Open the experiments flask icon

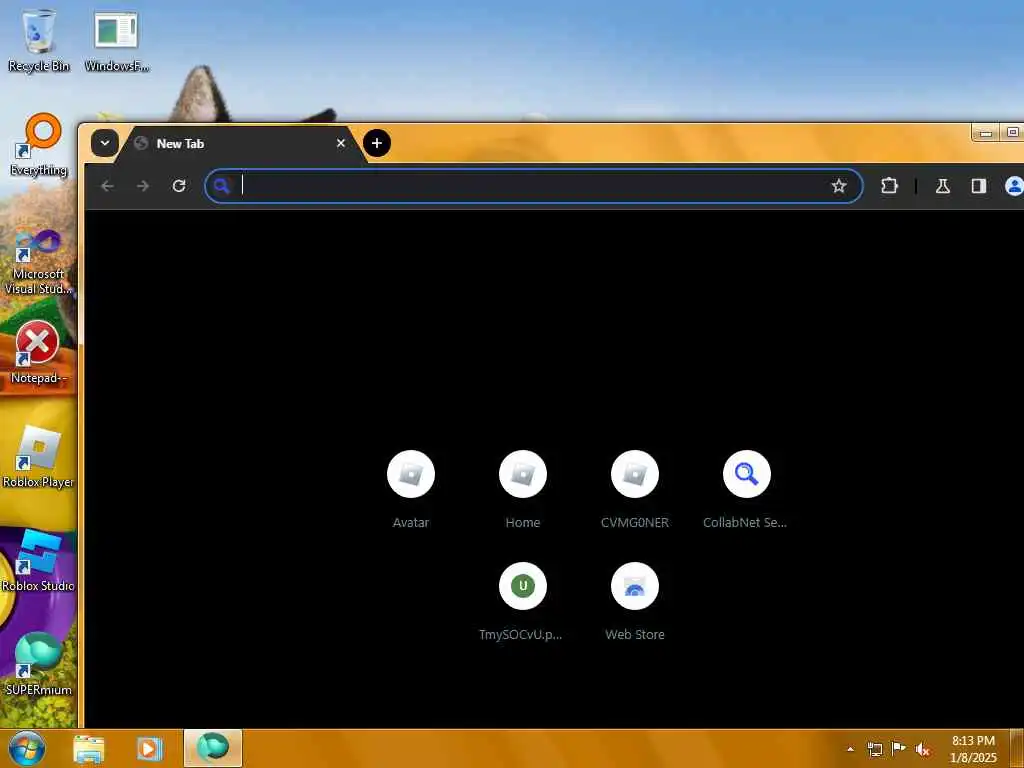(942, 186)
